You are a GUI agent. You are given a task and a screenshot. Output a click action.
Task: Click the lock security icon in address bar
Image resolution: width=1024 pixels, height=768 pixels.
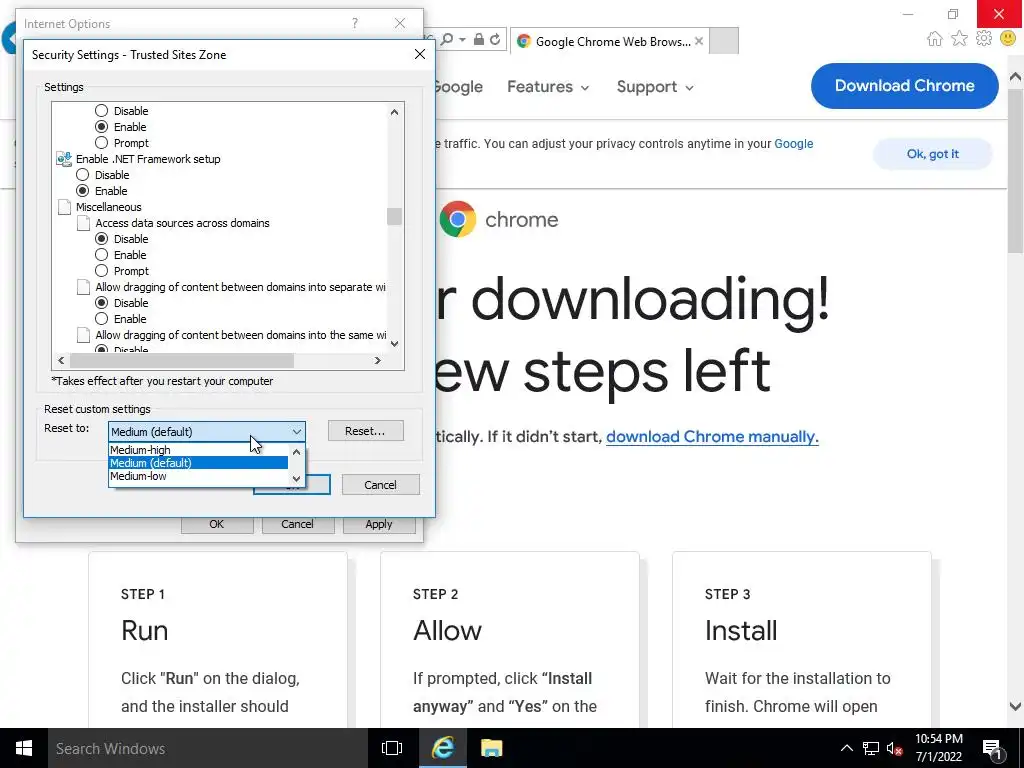point(479,40)
